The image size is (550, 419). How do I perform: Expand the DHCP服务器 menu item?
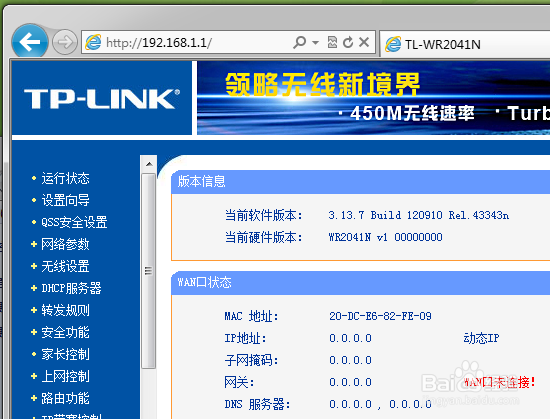coord(71,288)
